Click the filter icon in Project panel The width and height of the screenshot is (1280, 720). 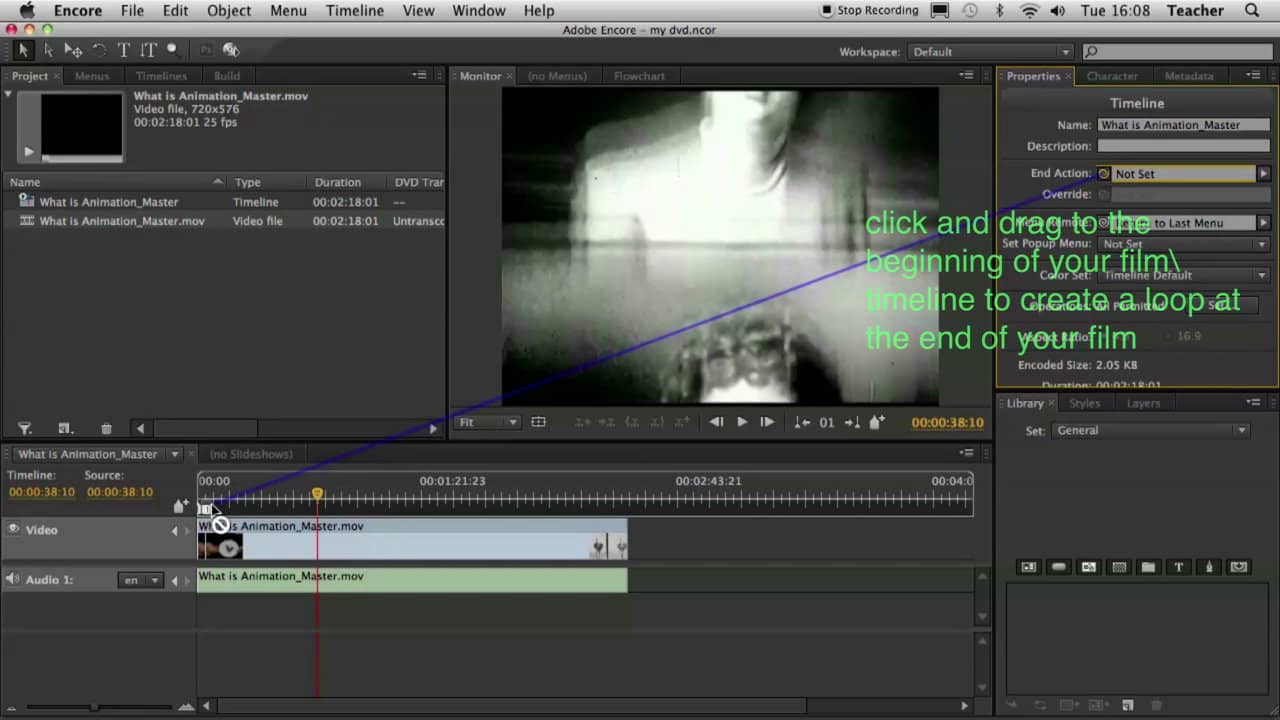click(x=25, y=428)
